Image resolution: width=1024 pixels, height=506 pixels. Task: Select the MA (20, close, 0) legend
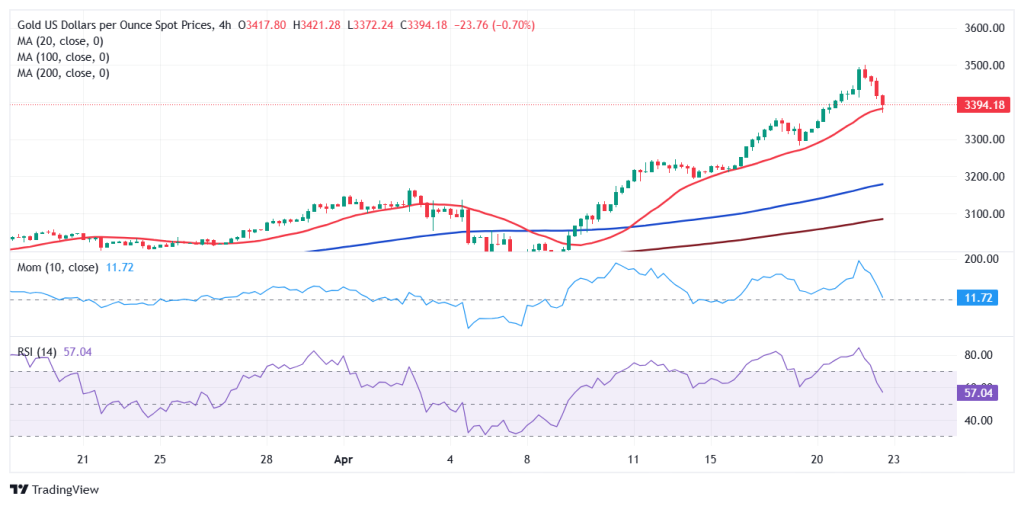coord(60,41)
